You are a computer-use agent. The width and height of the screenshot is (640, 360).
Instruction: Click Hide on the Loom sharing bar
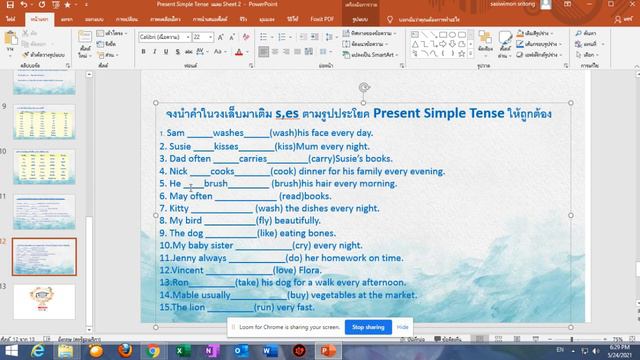[402, 327]
